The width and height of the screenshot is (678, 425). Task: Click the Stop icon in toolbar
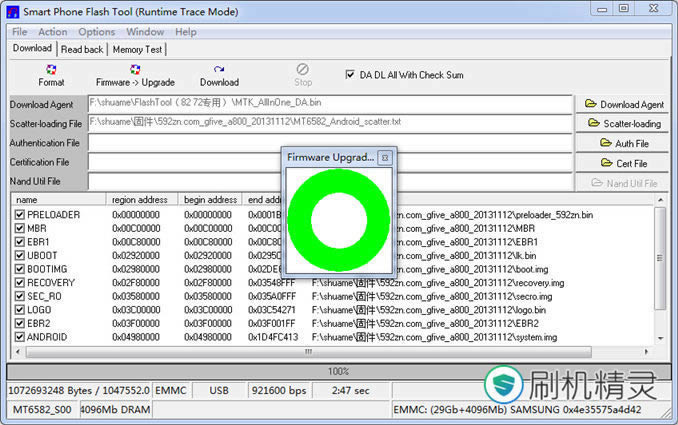pos(303,69)
